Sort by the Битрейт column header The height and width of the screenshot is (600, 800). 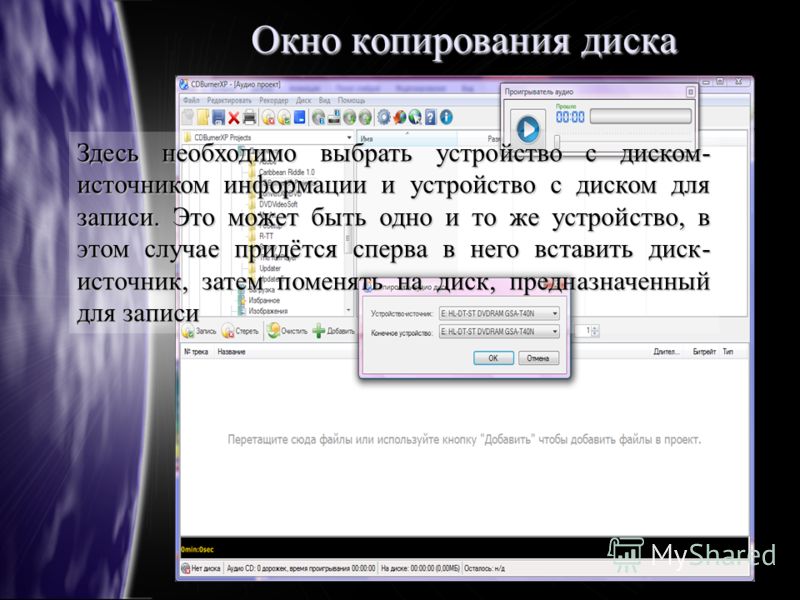pos(704,352)
